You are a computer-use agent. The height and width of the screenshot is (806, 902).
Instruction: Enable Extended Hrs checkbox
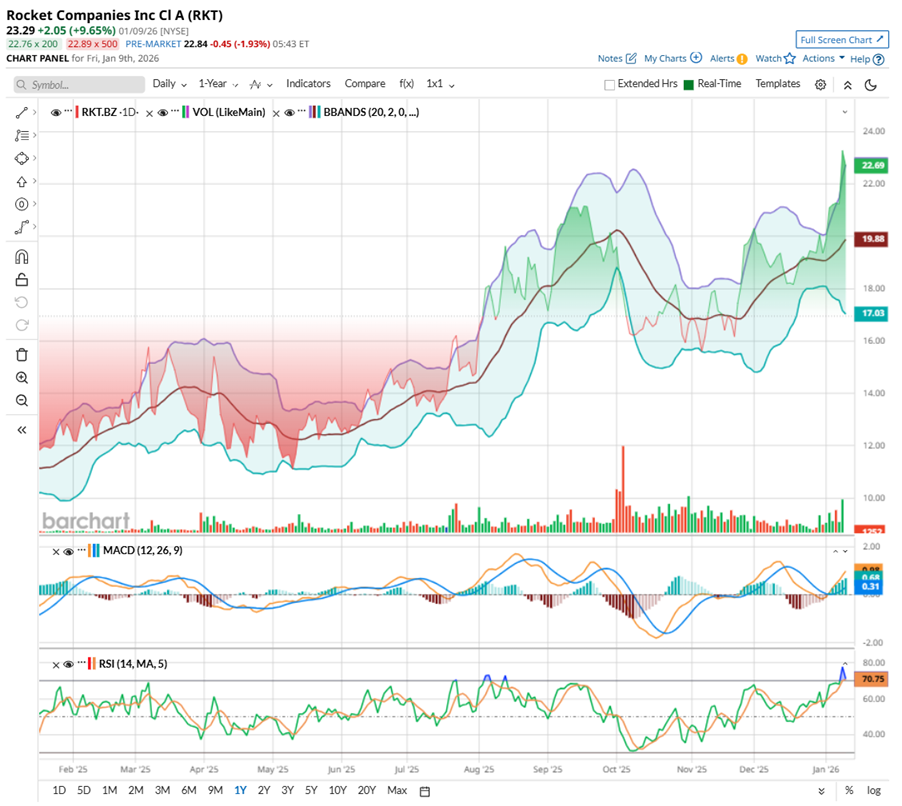click(609, 85)
